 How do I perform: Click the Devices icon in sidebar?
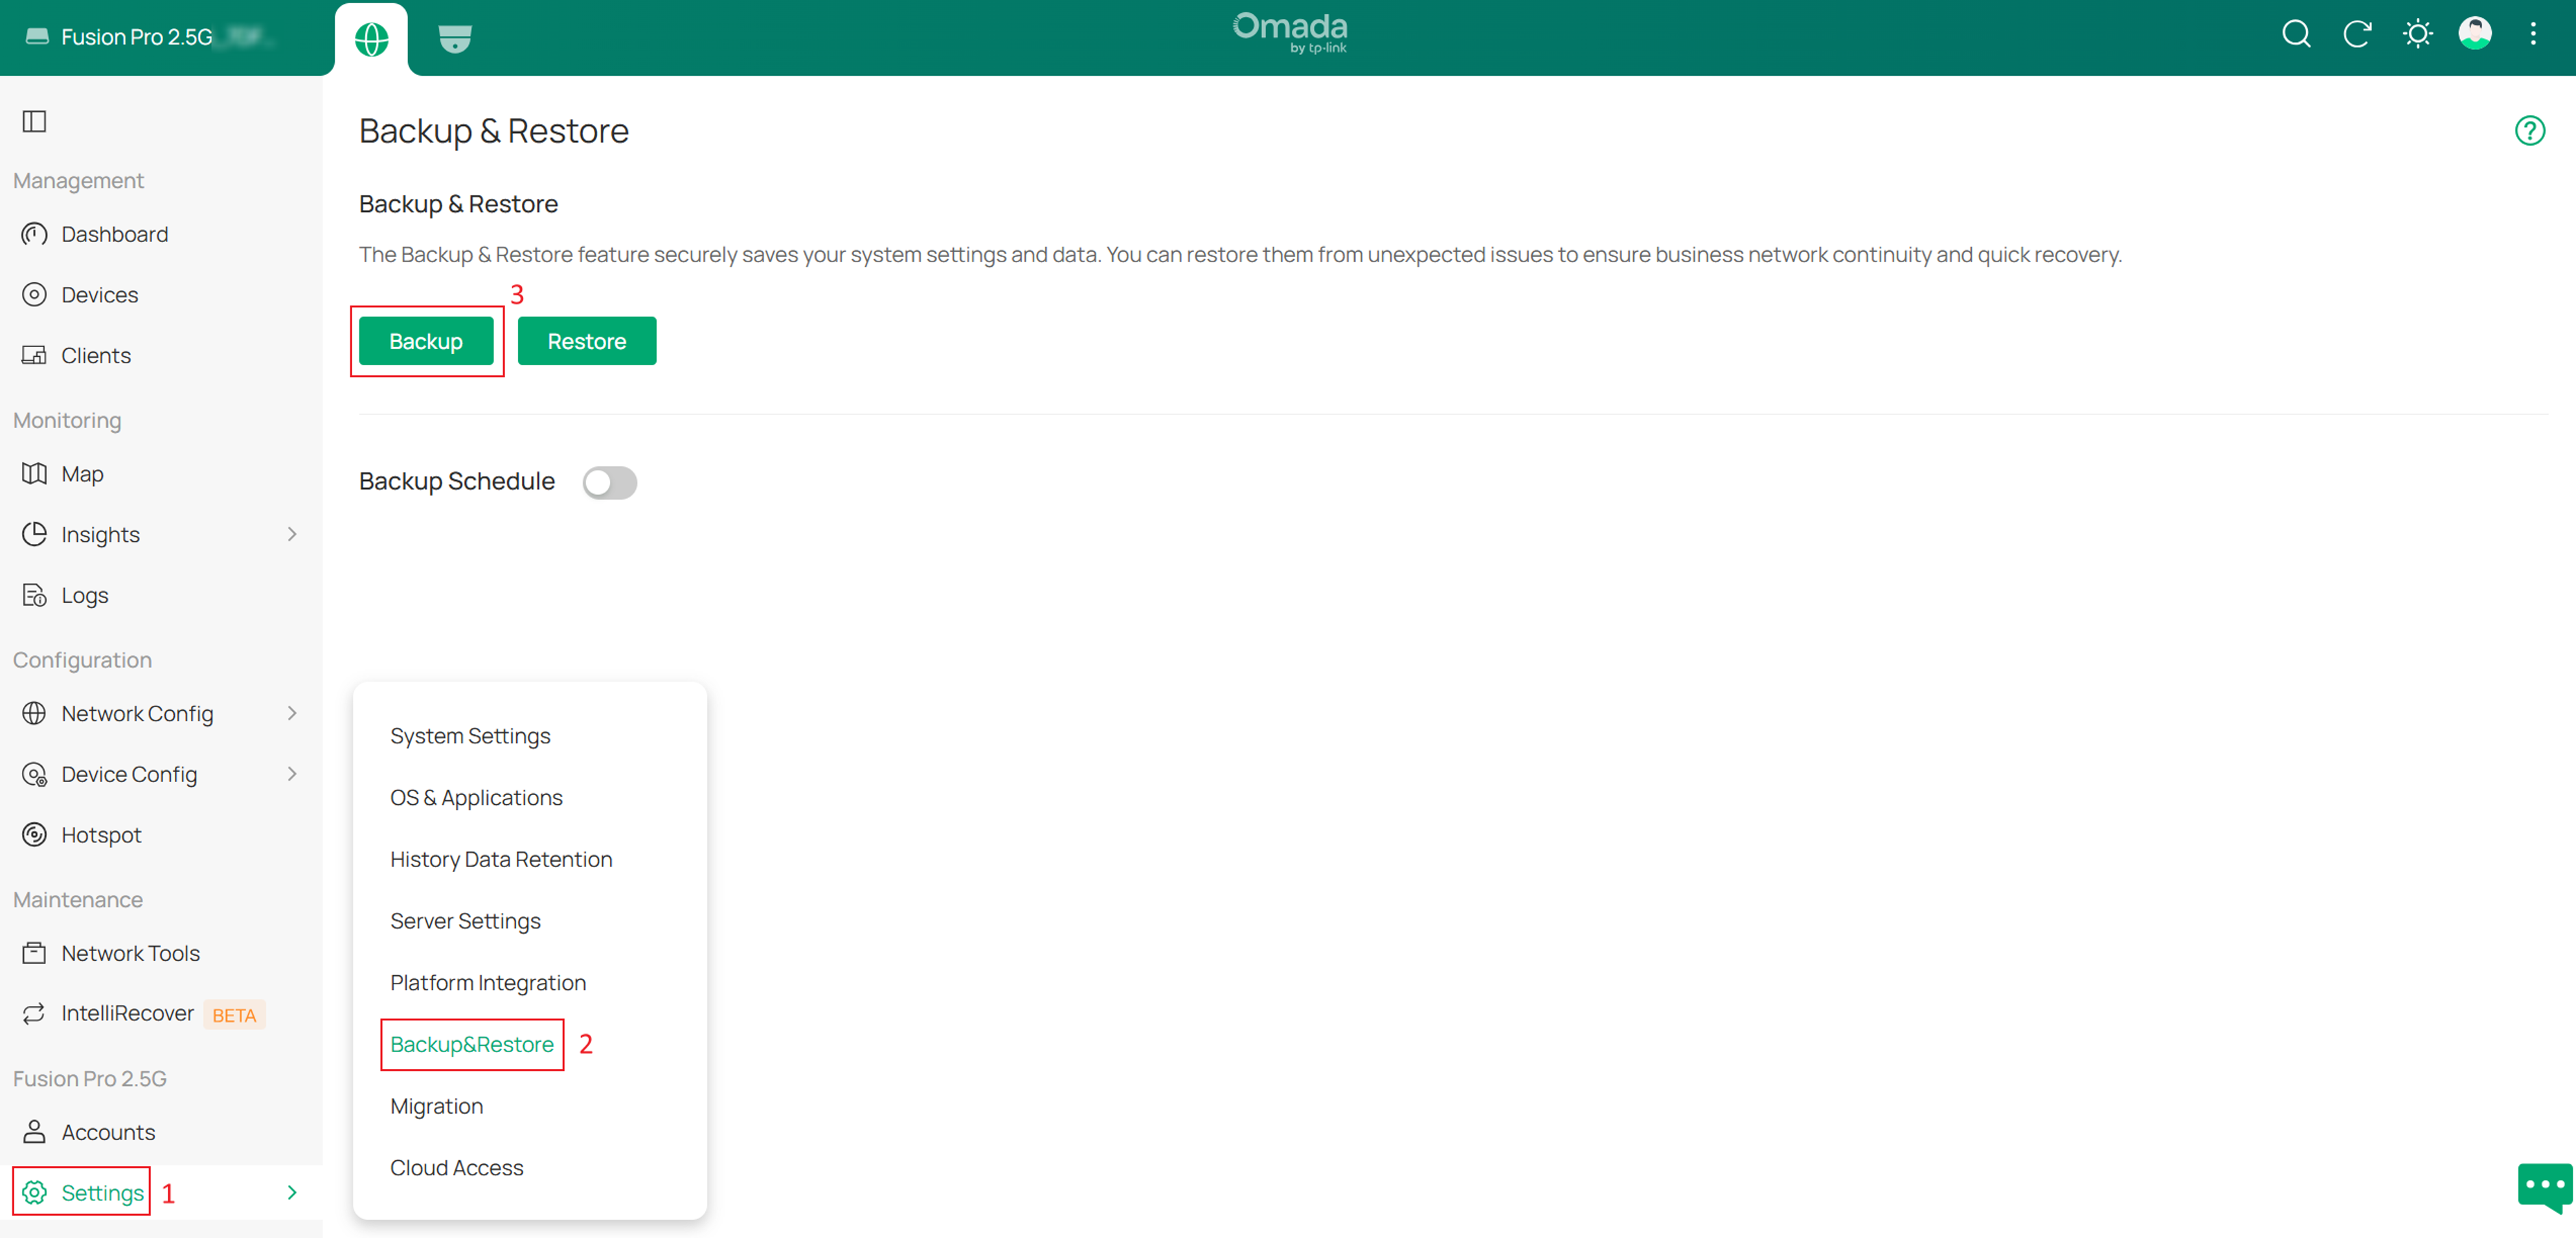point(35,295)
